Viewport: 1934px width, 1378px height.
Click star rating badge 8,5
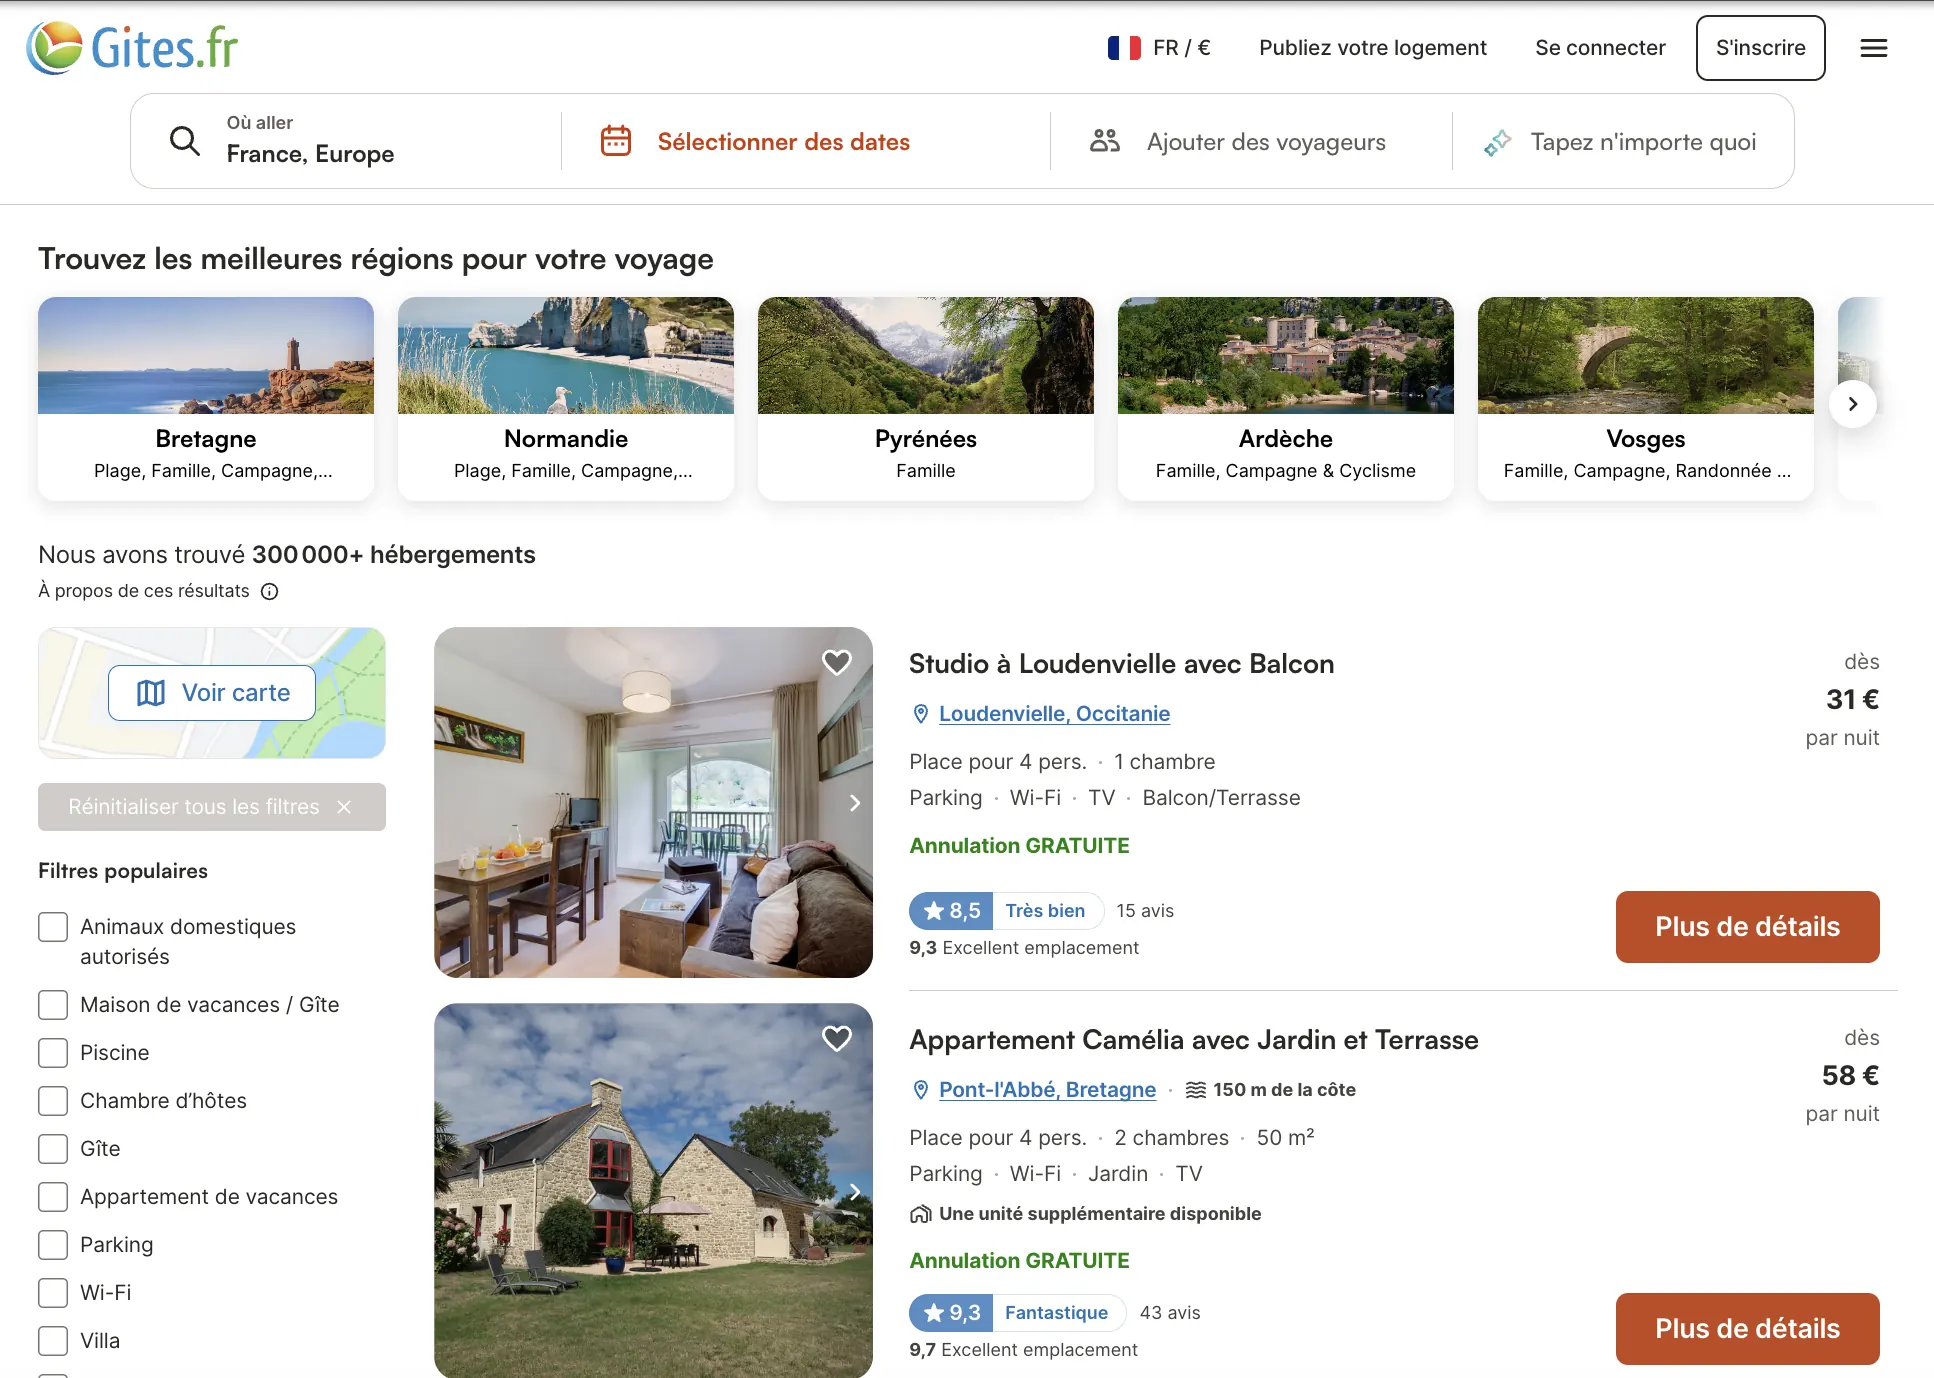point(950,911)
